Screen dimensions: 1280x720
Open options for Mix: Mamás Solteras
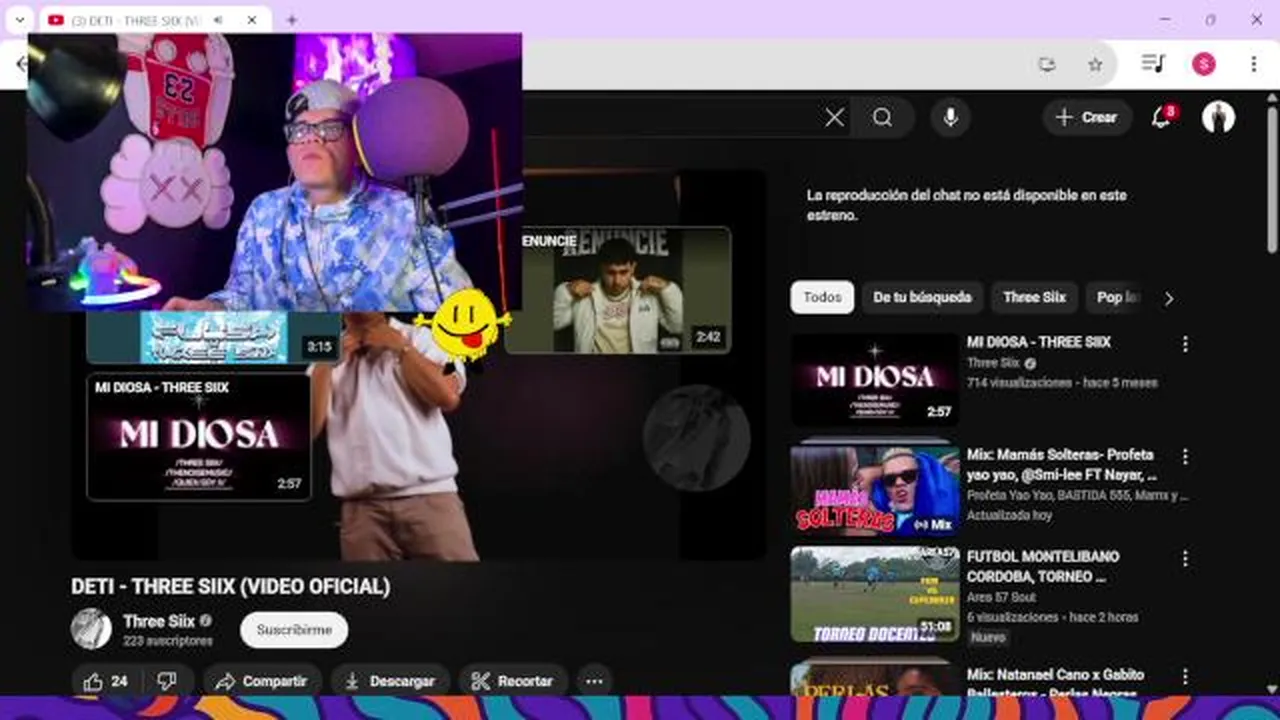tap(1185, 456)
